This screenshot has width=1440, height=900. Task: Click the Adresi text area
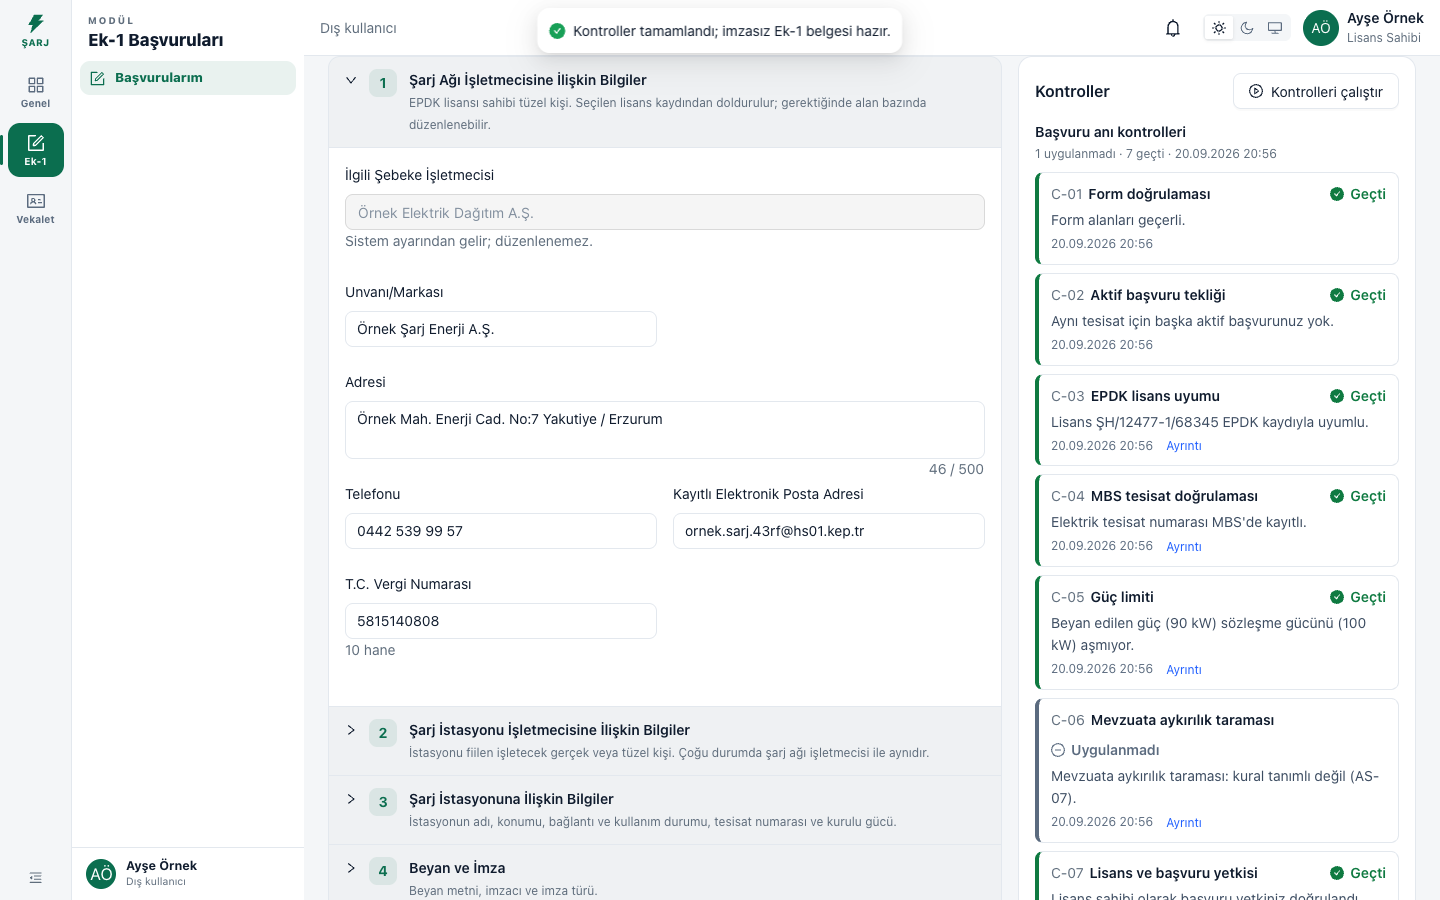click(665, 430)
